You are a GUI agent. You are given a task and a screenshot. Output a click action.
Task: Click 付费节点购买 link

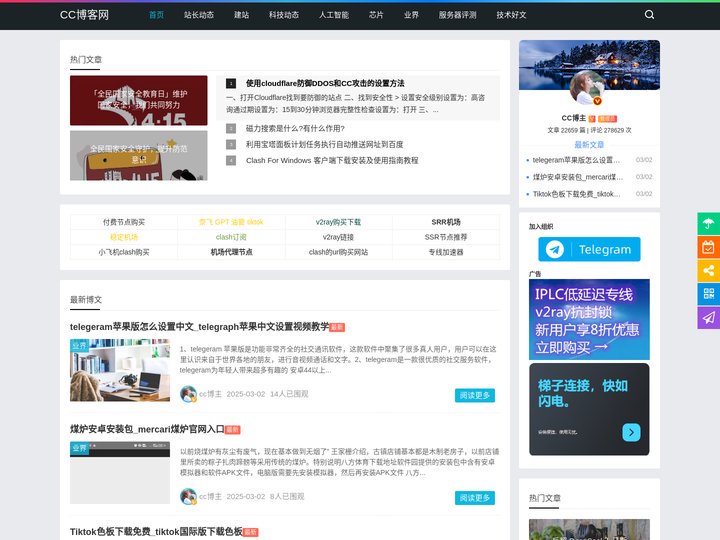pyautogui.click(x=124, y=222)
